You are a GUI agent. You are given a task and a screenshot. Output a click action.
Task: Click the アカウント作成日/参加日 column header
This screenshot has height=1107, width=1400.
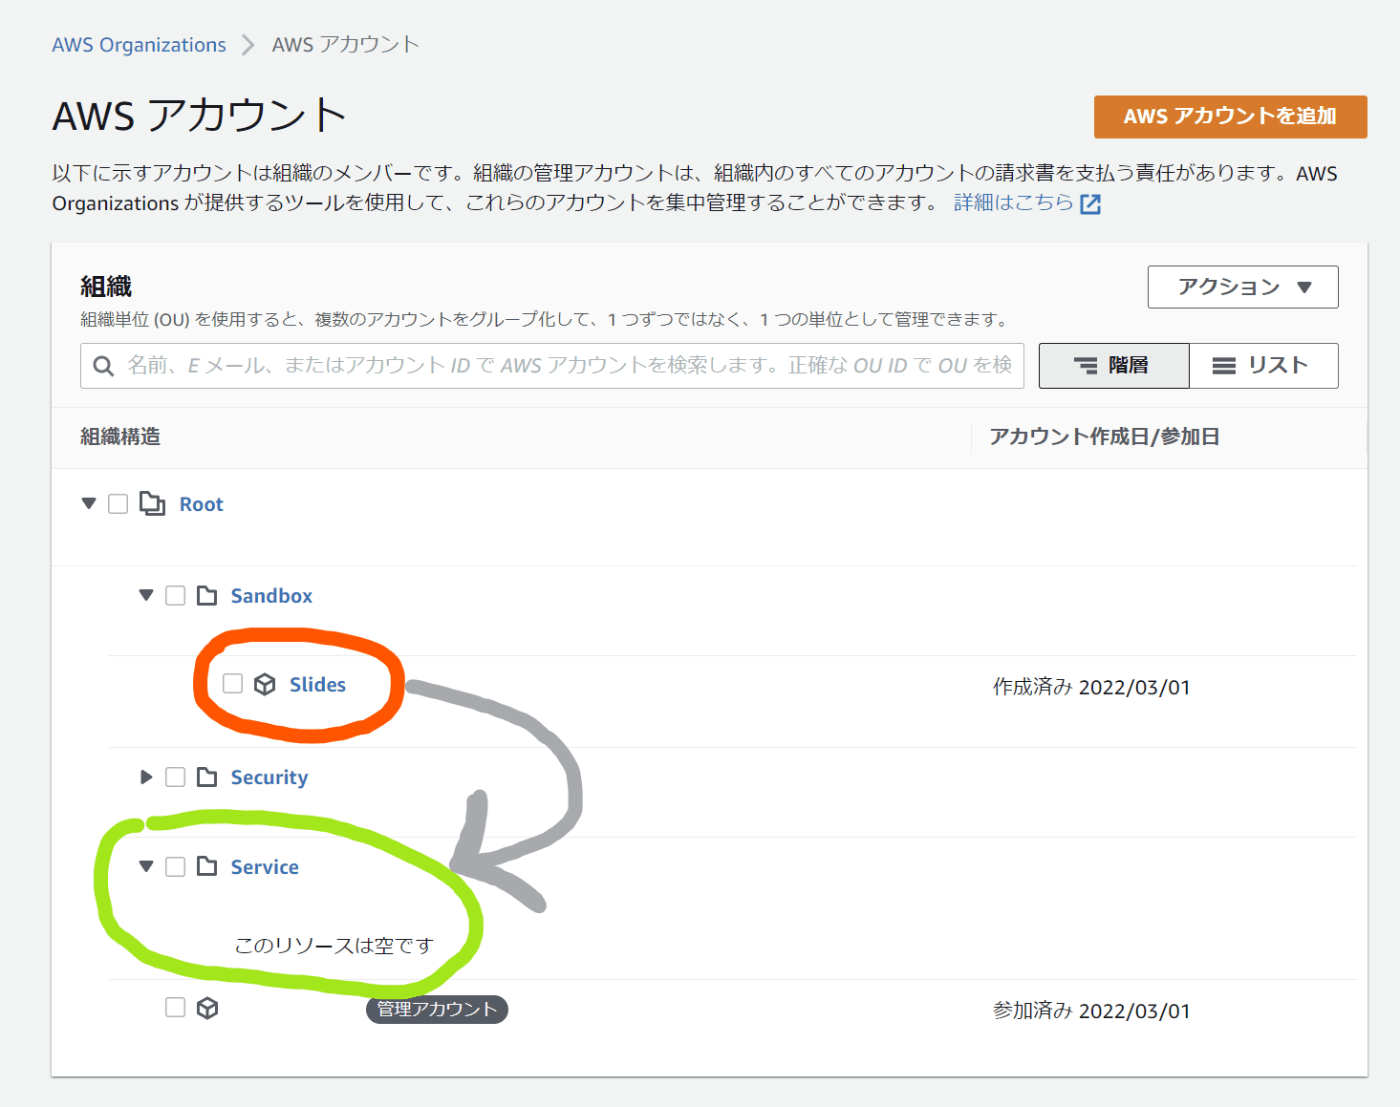pos(1104,437)
